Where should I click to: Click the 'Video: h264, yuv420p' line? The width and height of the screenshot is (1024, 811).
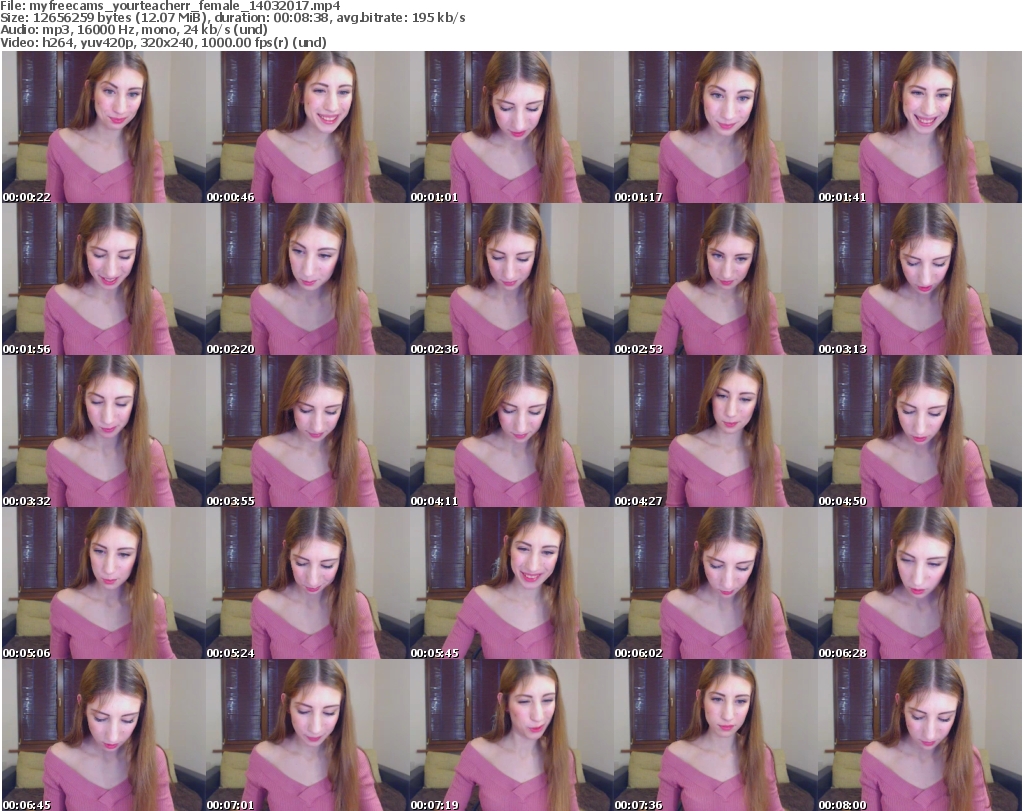pos(163,42)
